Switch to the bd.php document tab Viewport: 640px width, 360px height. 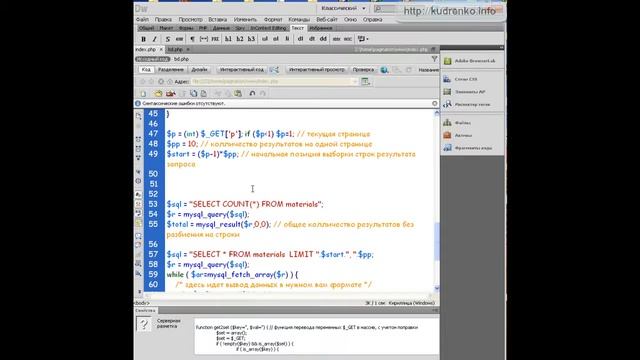(x=175, y=49)
